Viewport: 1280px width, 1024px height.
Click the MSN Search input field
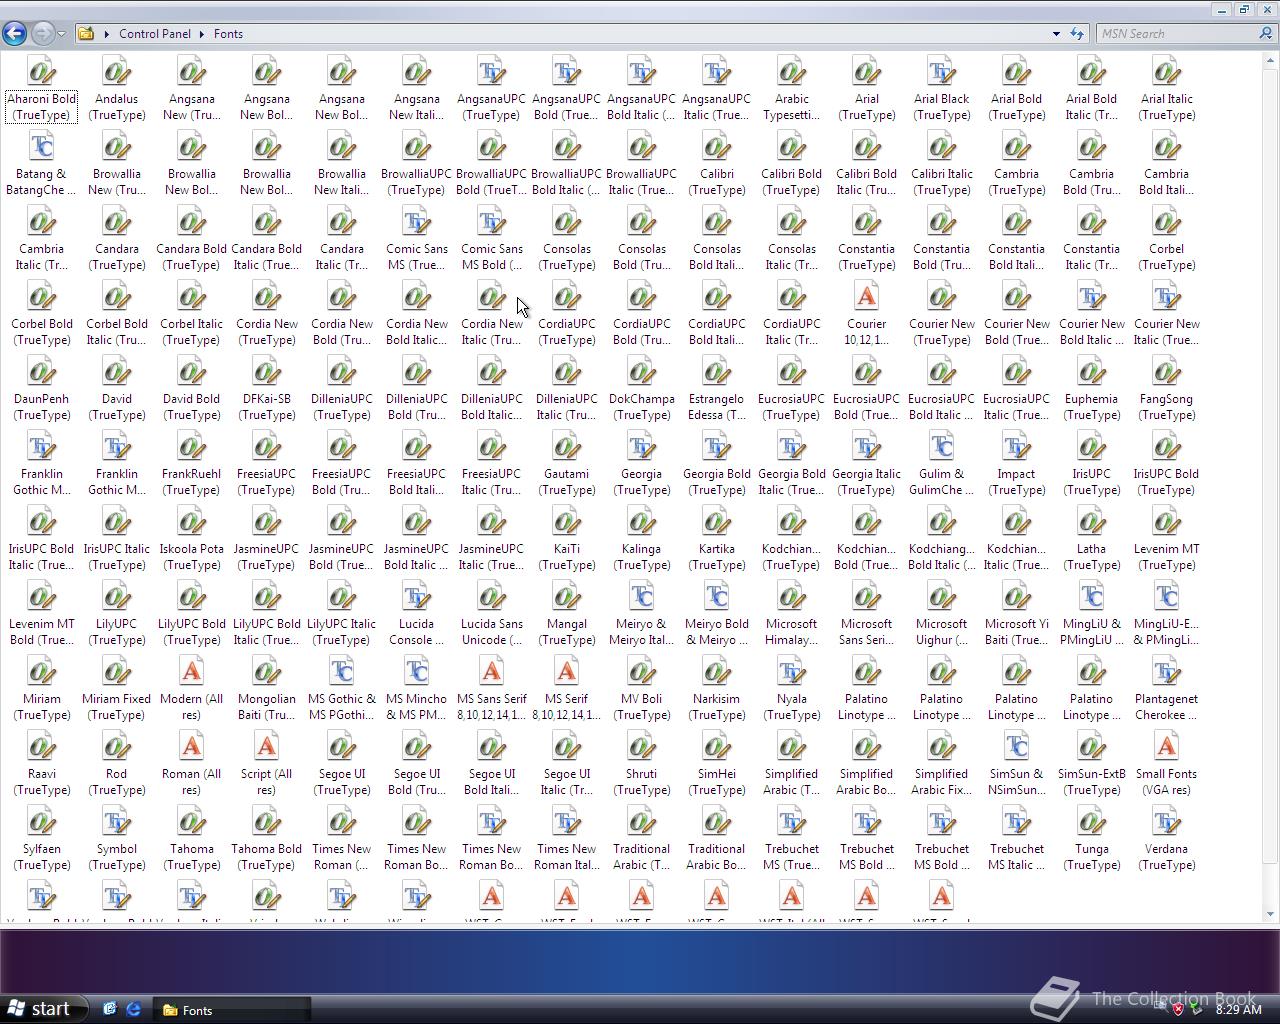(x=1176, y=34)
